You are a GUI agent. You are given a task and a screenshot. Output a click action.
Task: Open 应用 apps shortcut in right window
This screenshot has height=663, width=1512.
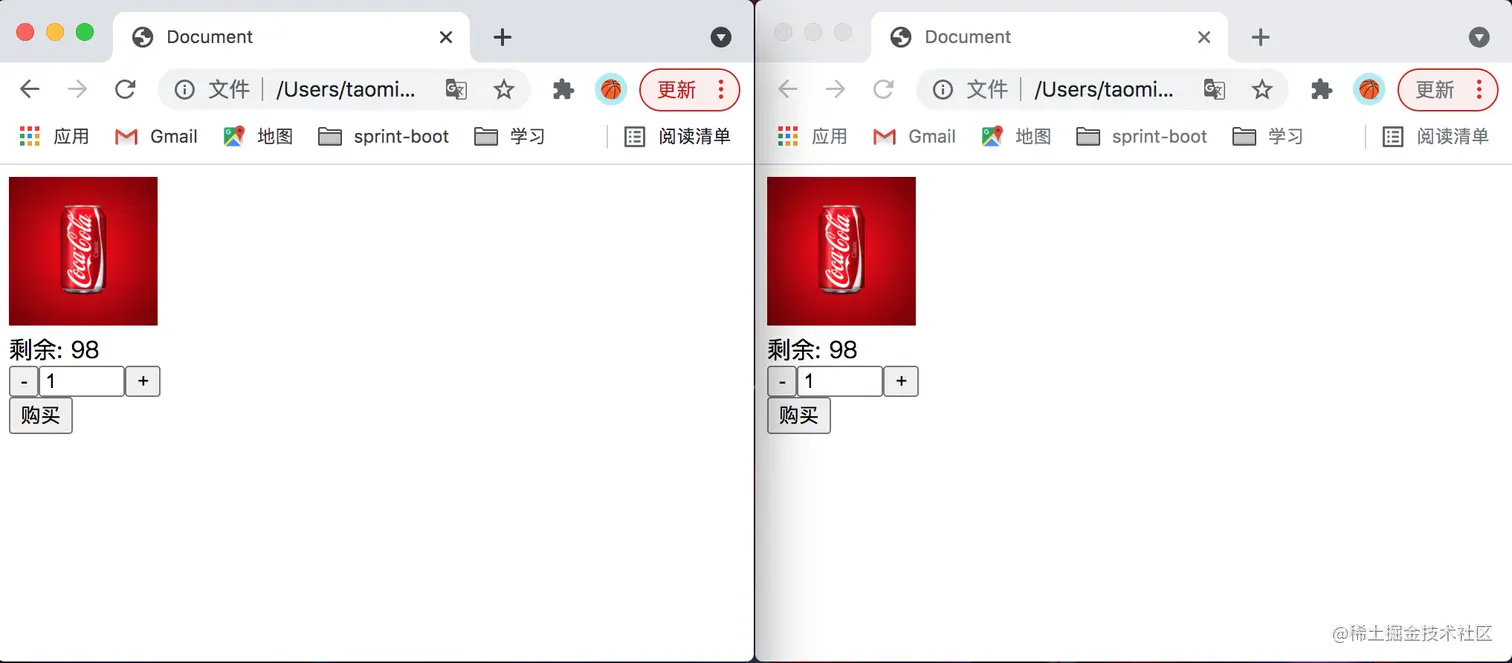813,136
